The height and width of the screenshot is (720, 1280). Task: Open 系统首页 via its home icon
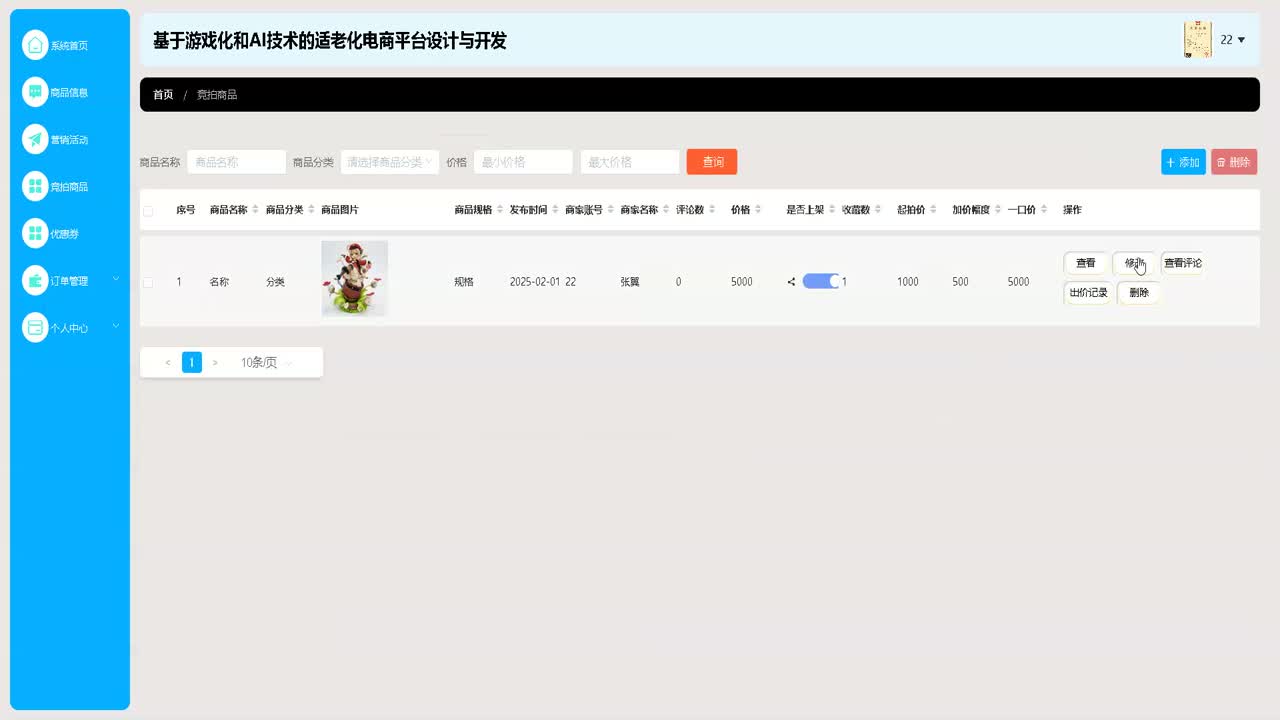[35, 45]
